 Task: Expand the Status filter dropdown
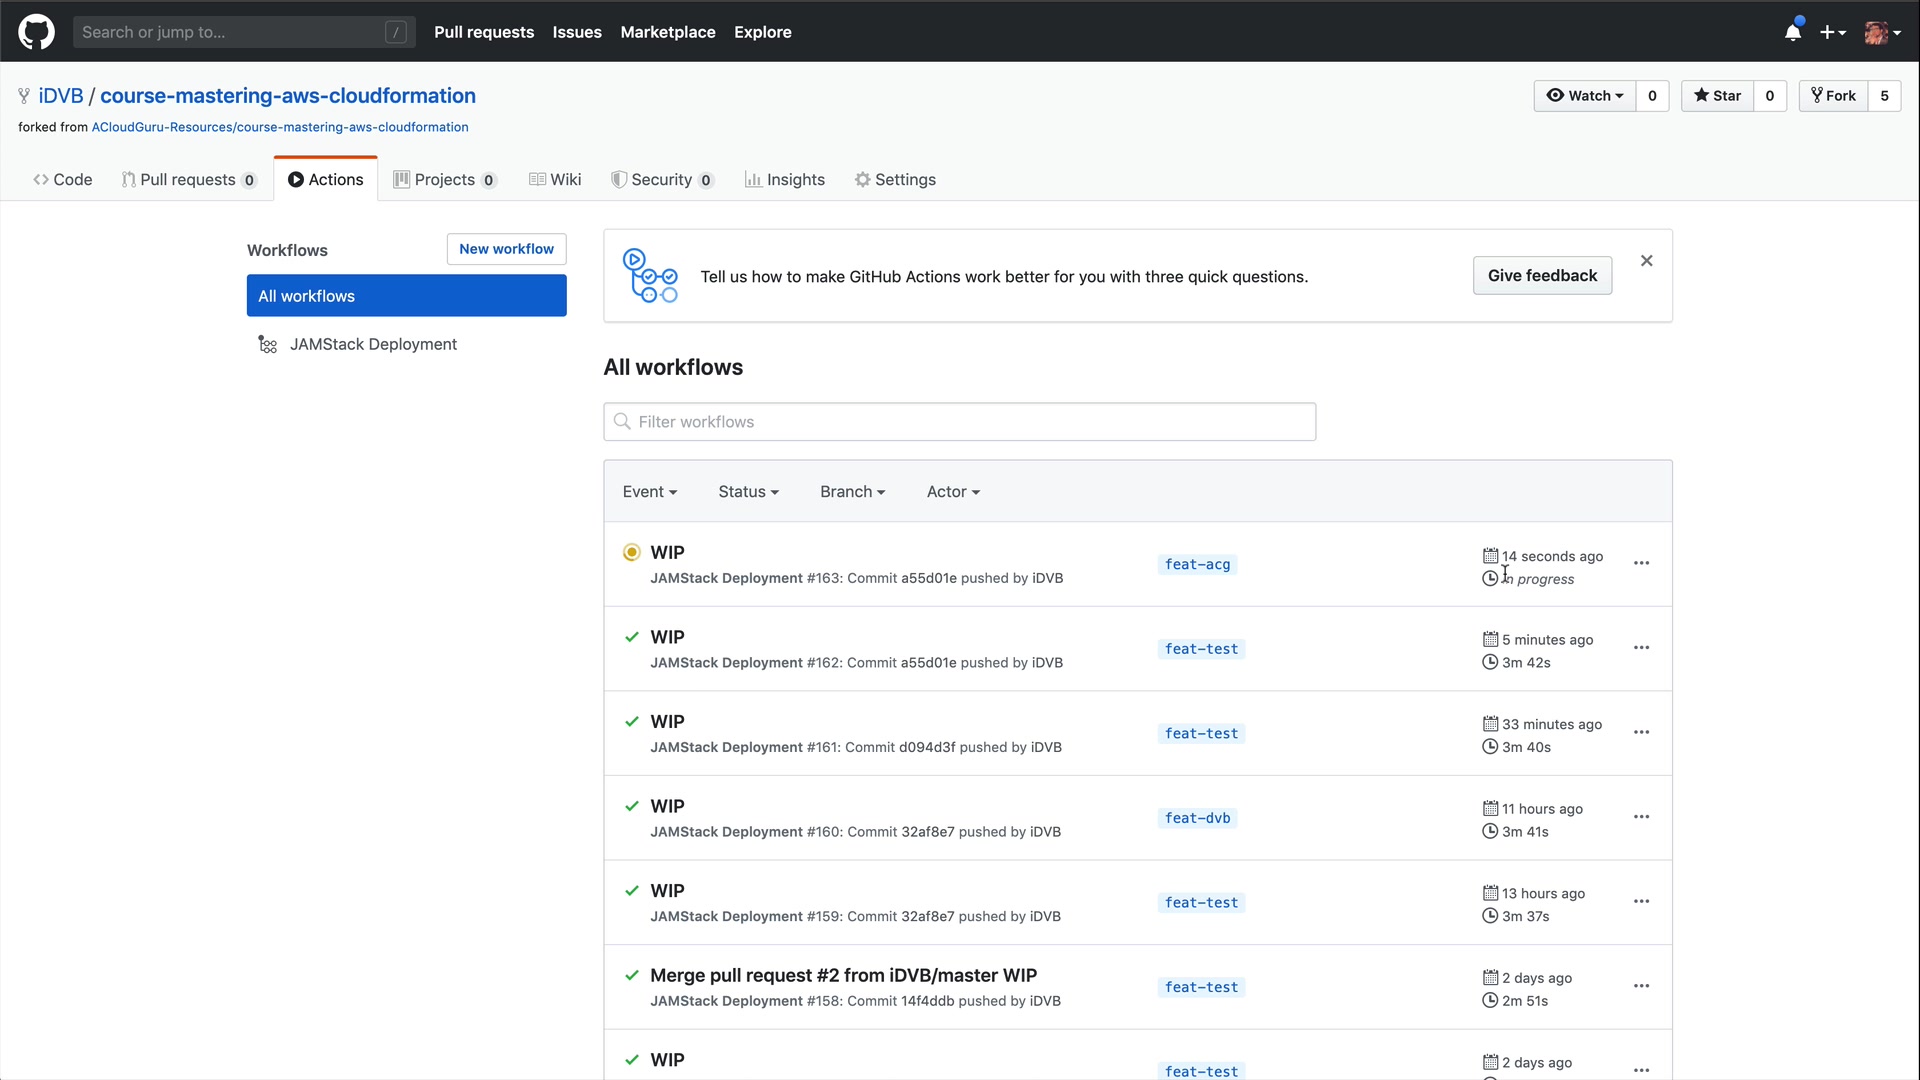[747, 492]
